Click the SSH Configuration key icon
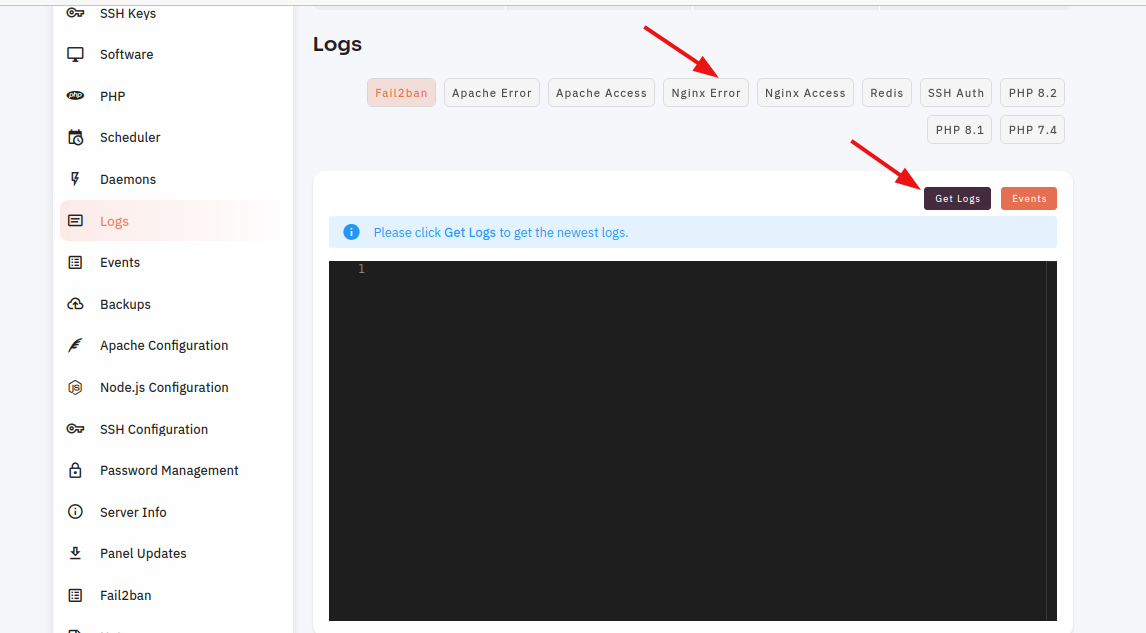This screenshot has width=1146, height=633. pyautogui.click(x=75, y=429)
